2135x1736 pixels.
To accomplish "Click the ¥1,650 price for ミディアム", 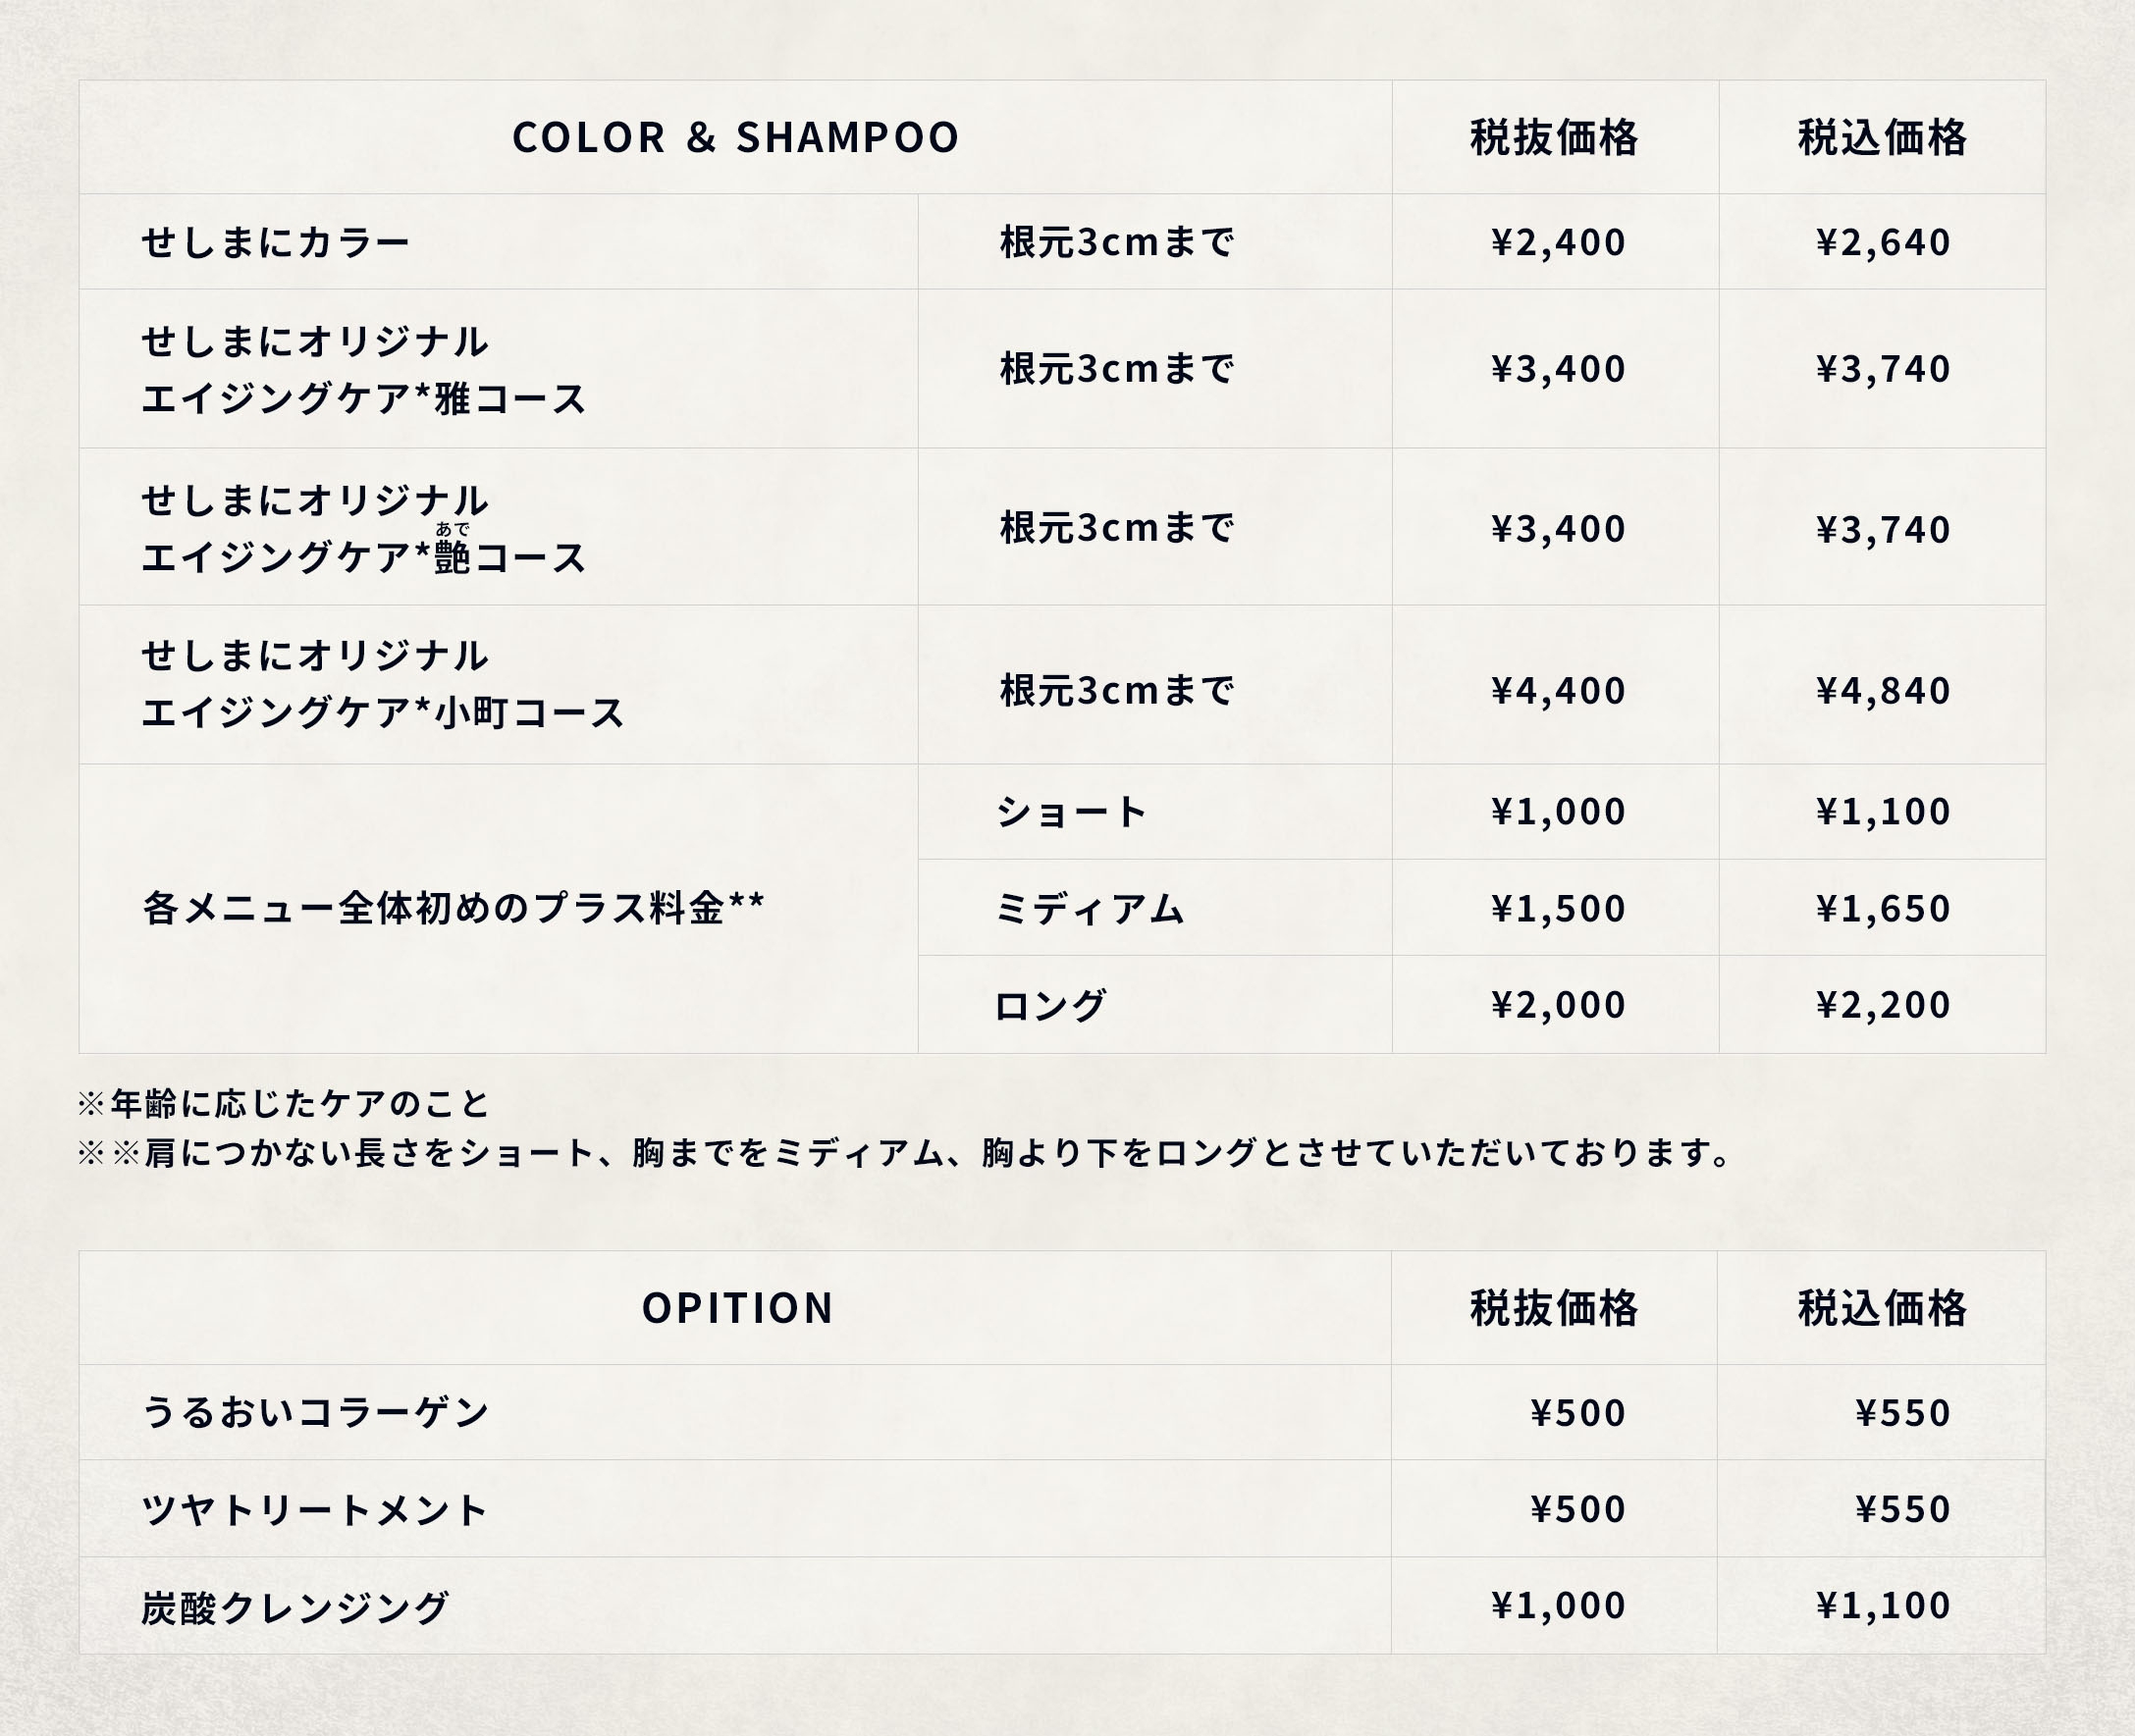I will point(1883,908).
